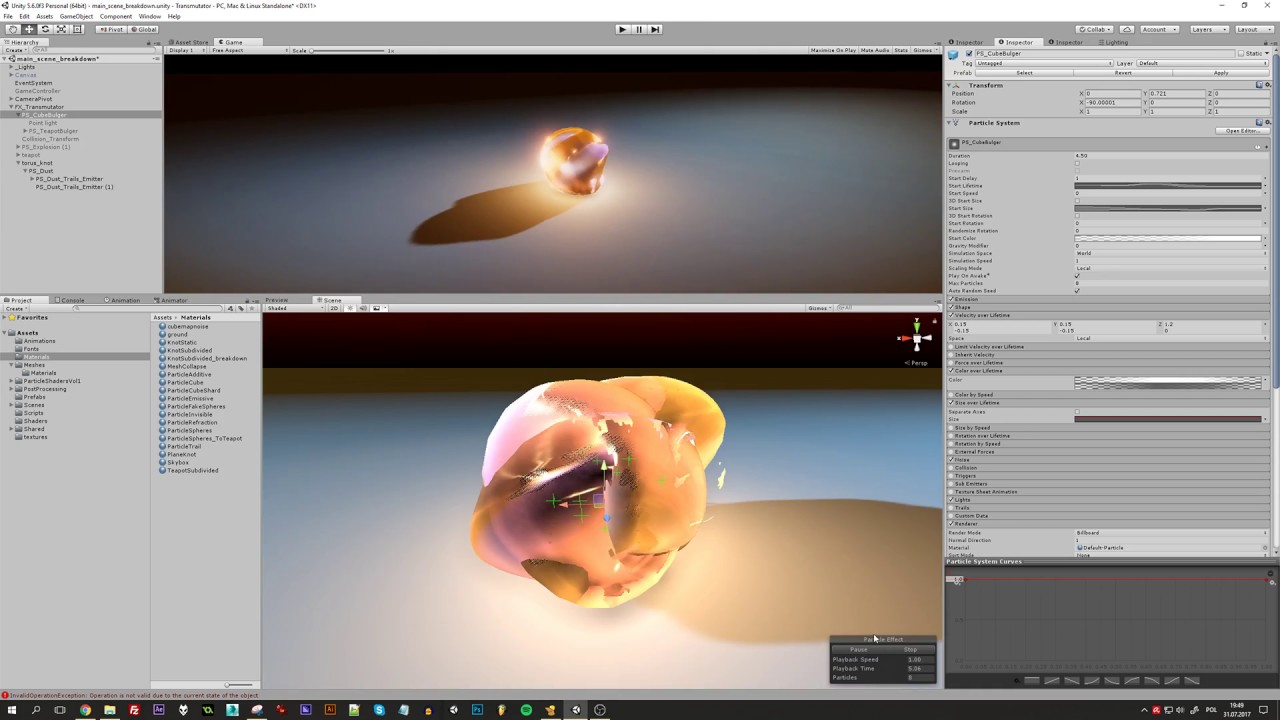Viewport: 1280px width, 720px height.
Task: Open the Assets menu
Action: pos(44,17)
